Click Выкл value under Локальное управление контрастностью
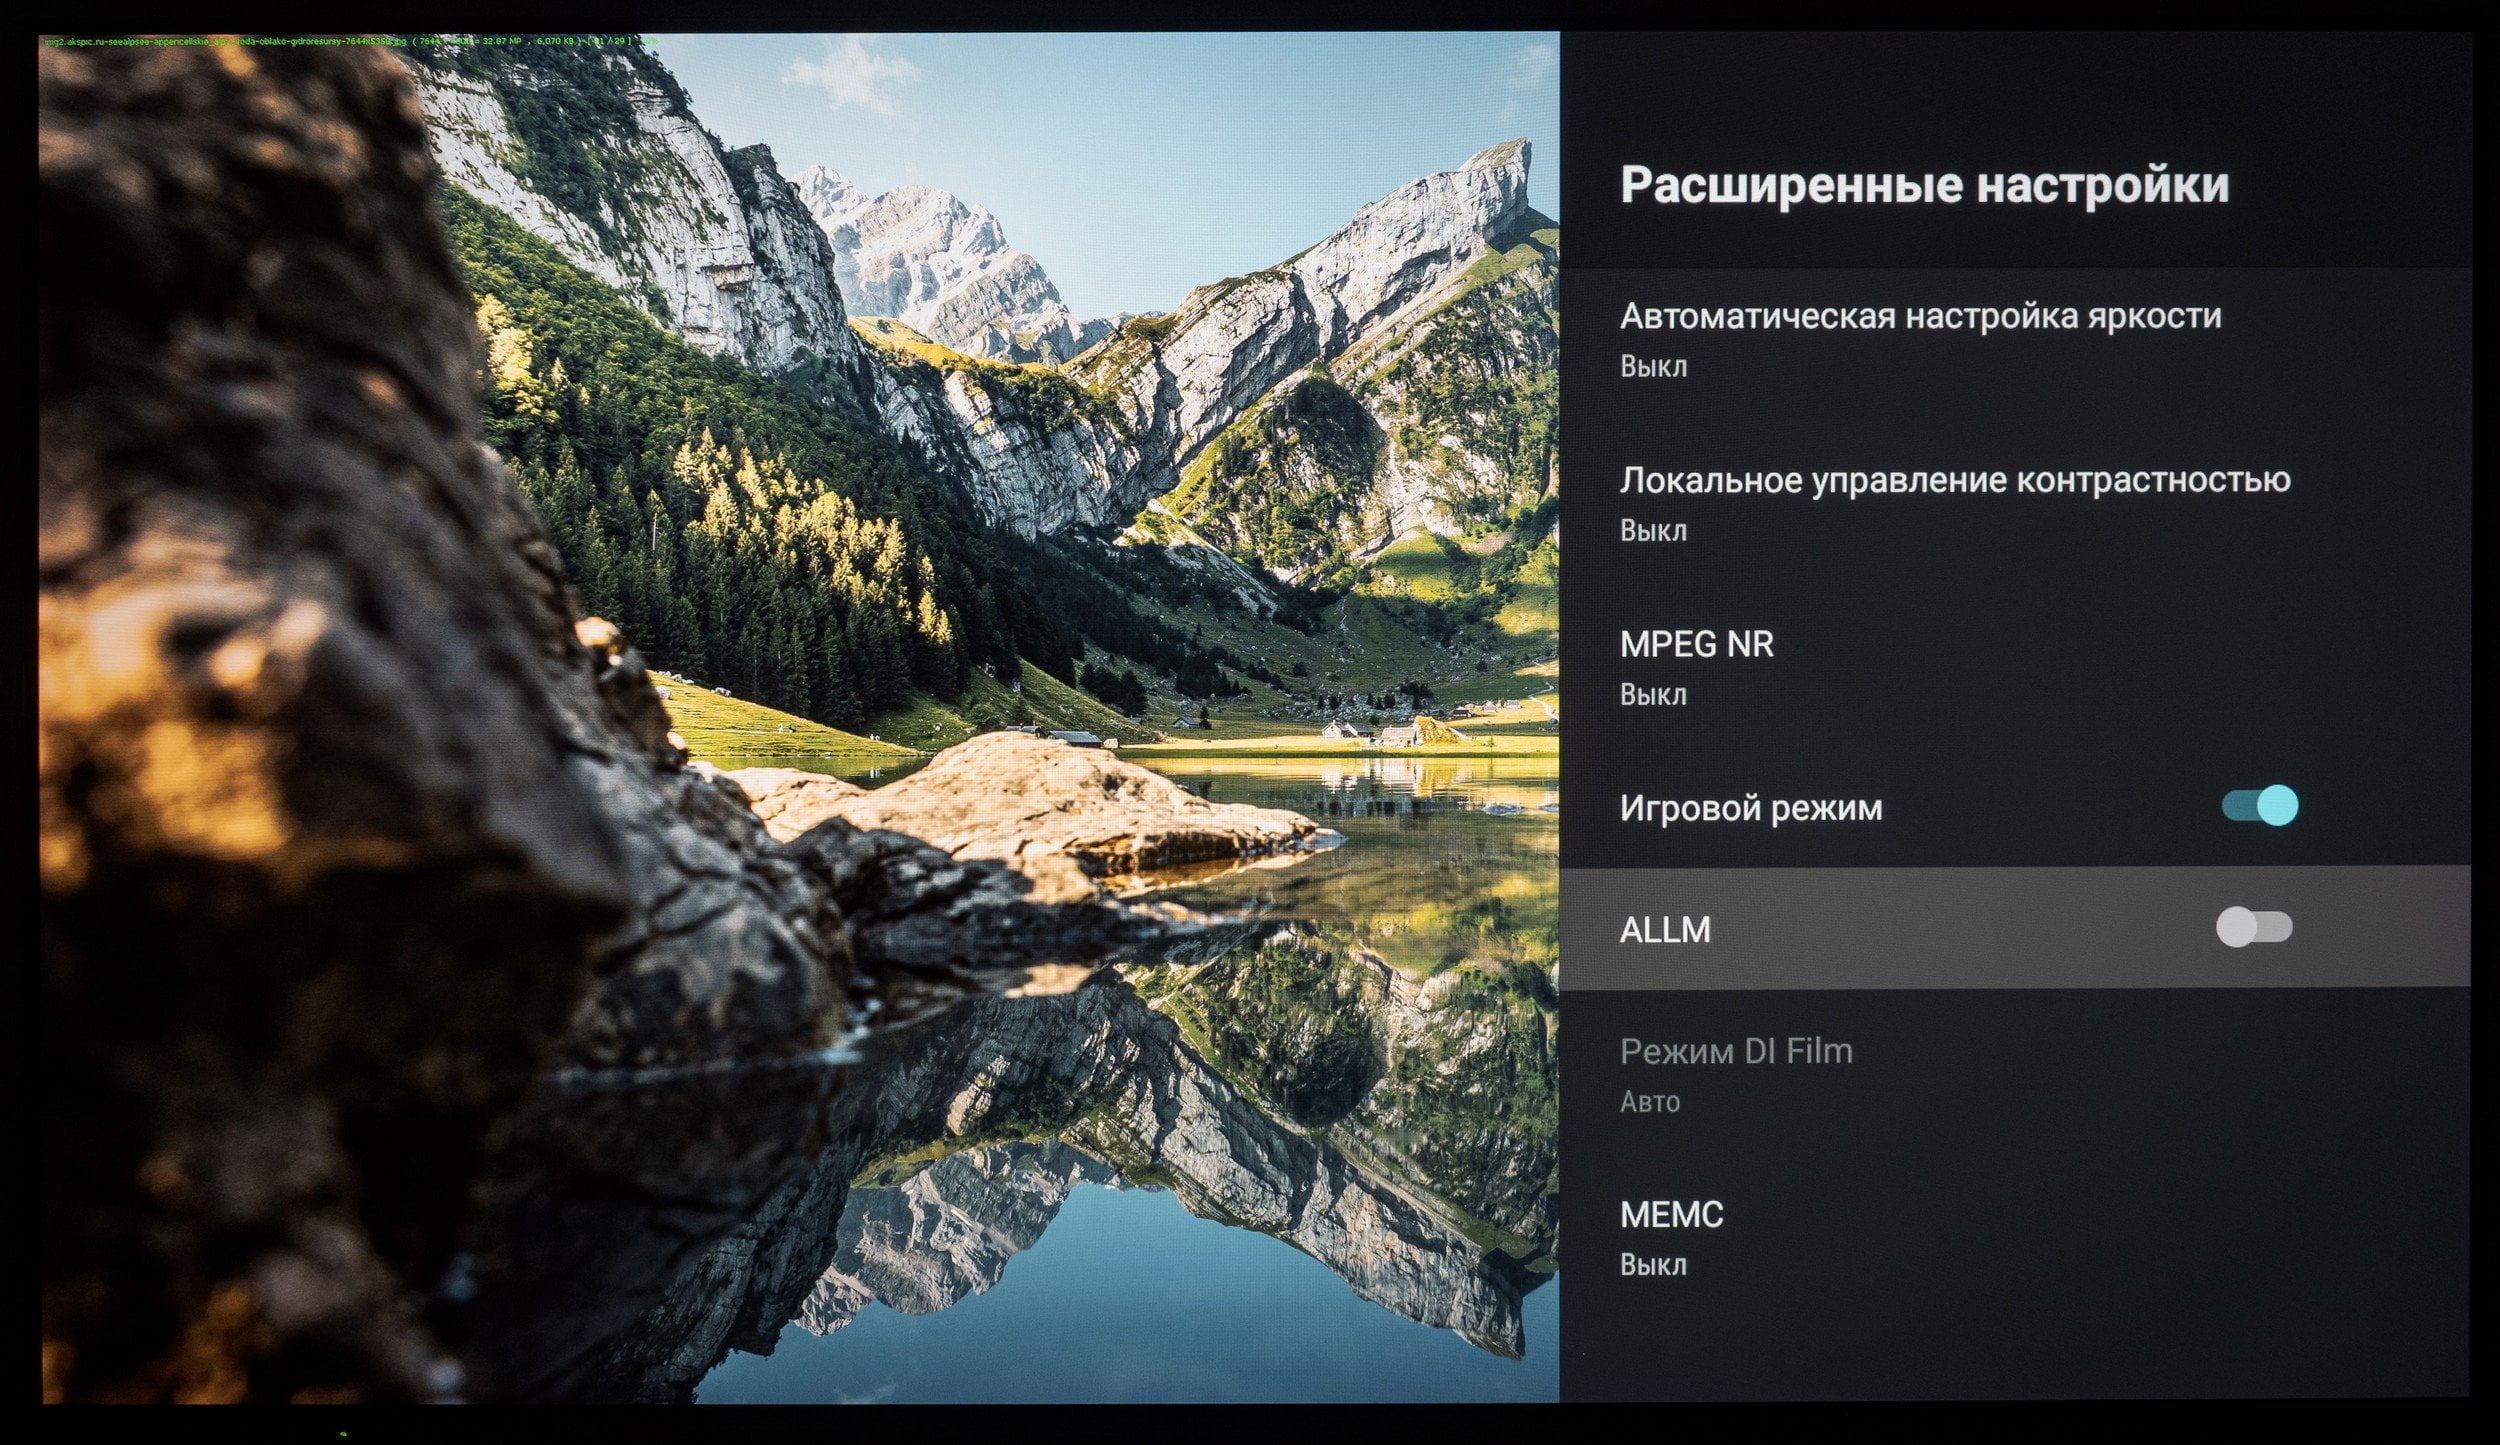 pos(1653,530)
